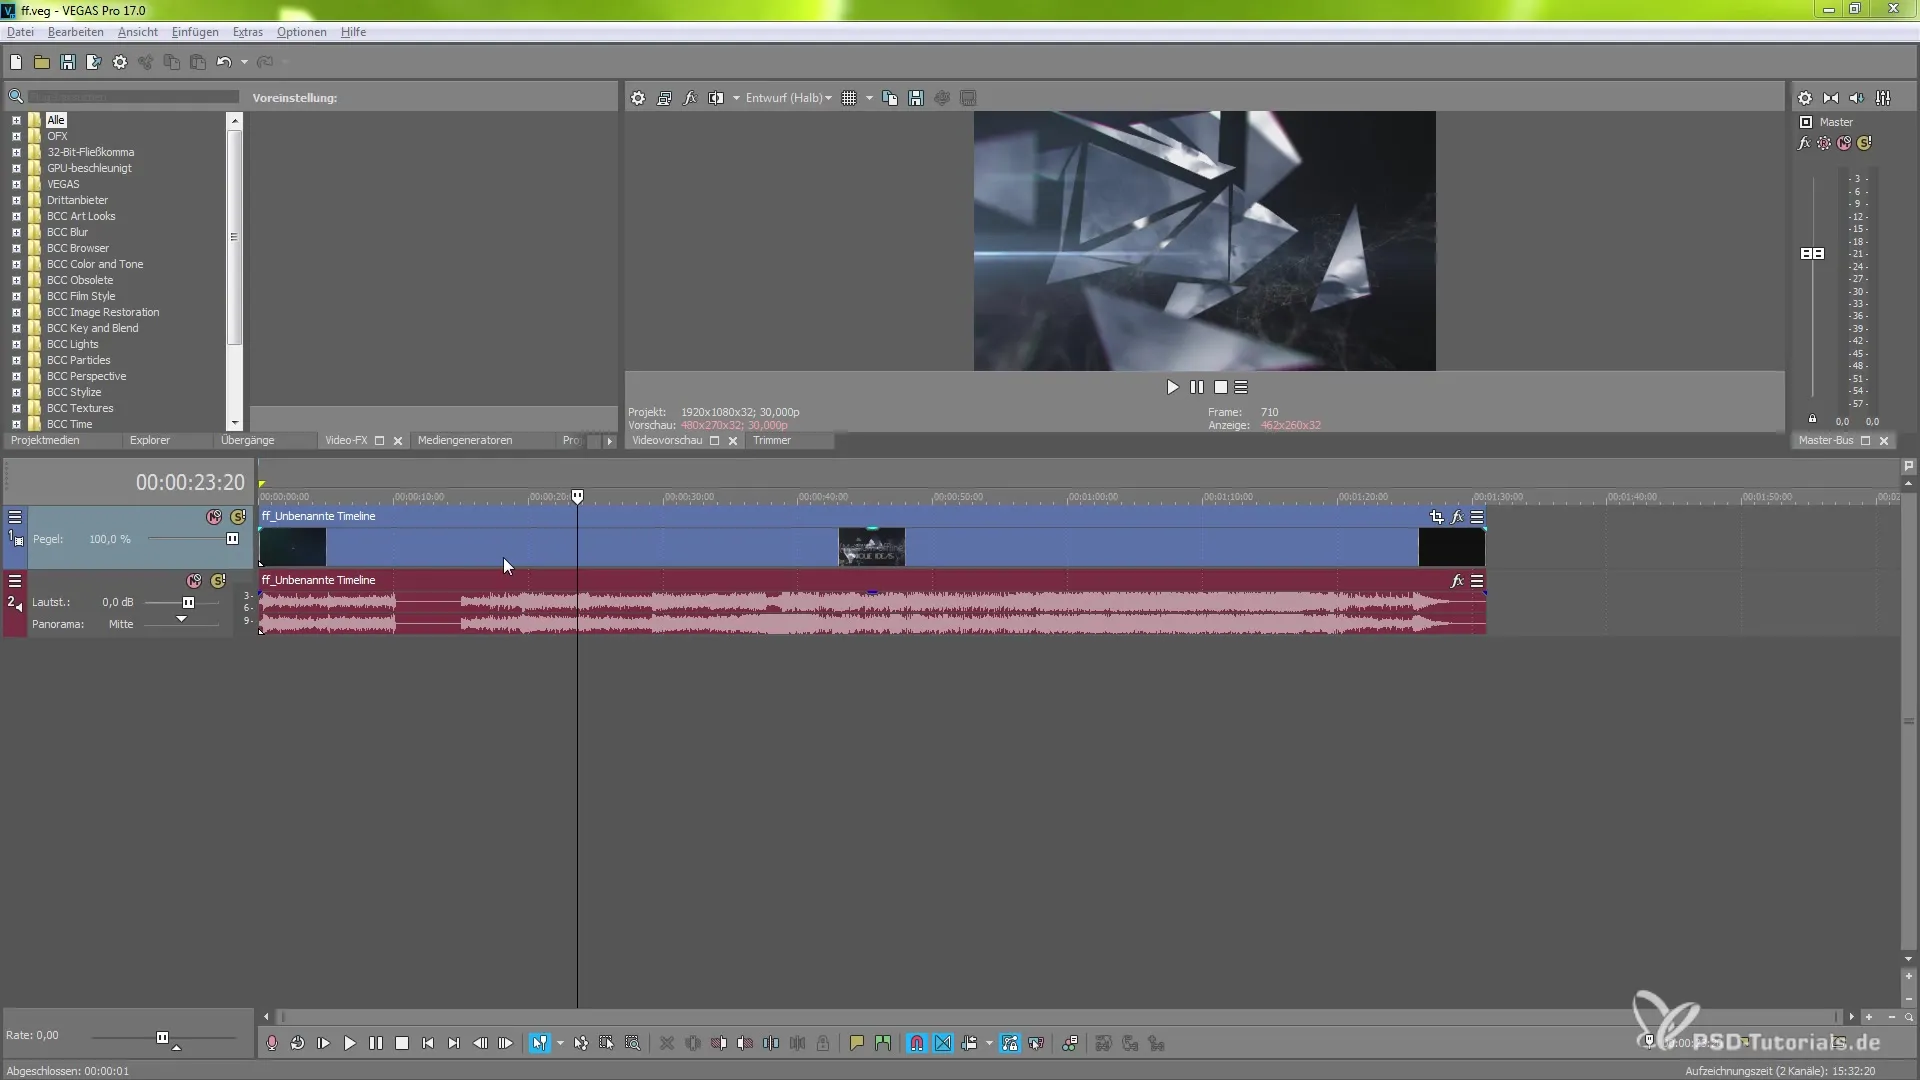Toggle lock envelopes to events
The height and width of the screenshot is (1080, 1920).
1010,1043
